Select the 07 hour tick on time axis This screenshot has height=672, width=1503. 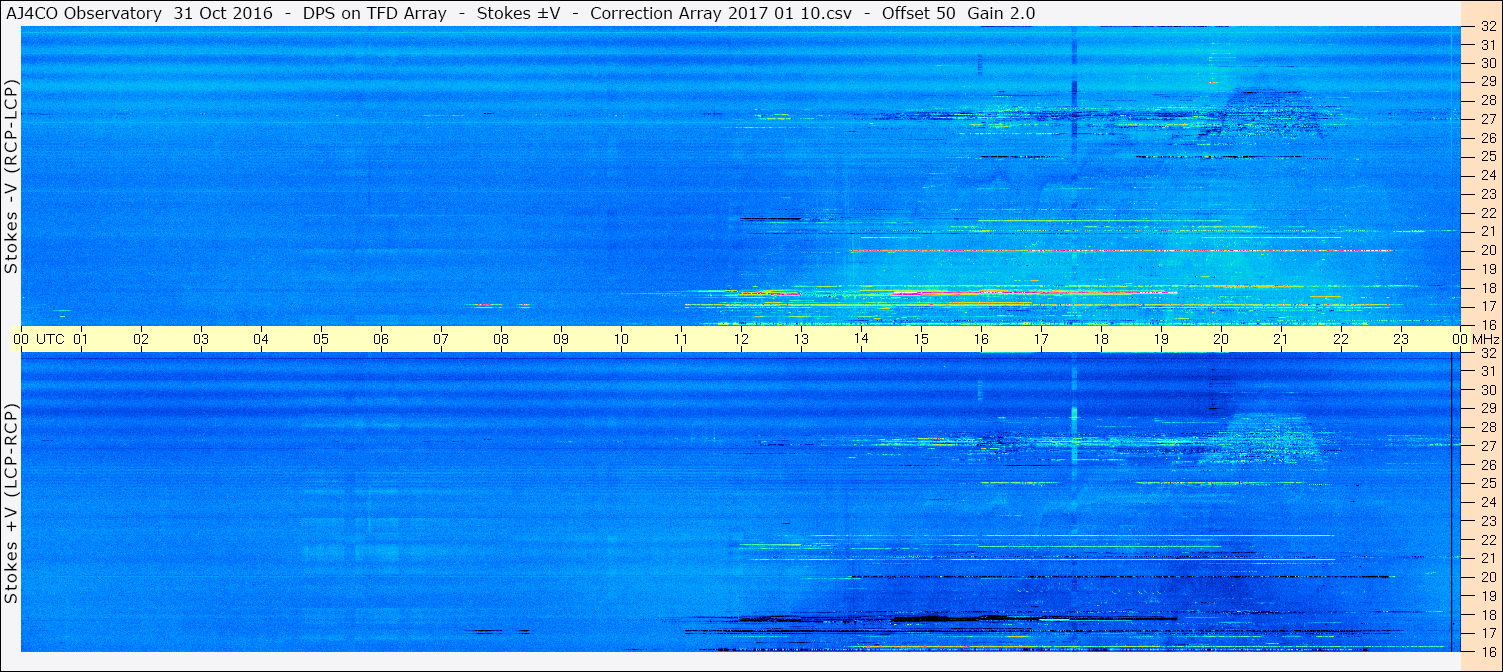(x=441, y=339)
